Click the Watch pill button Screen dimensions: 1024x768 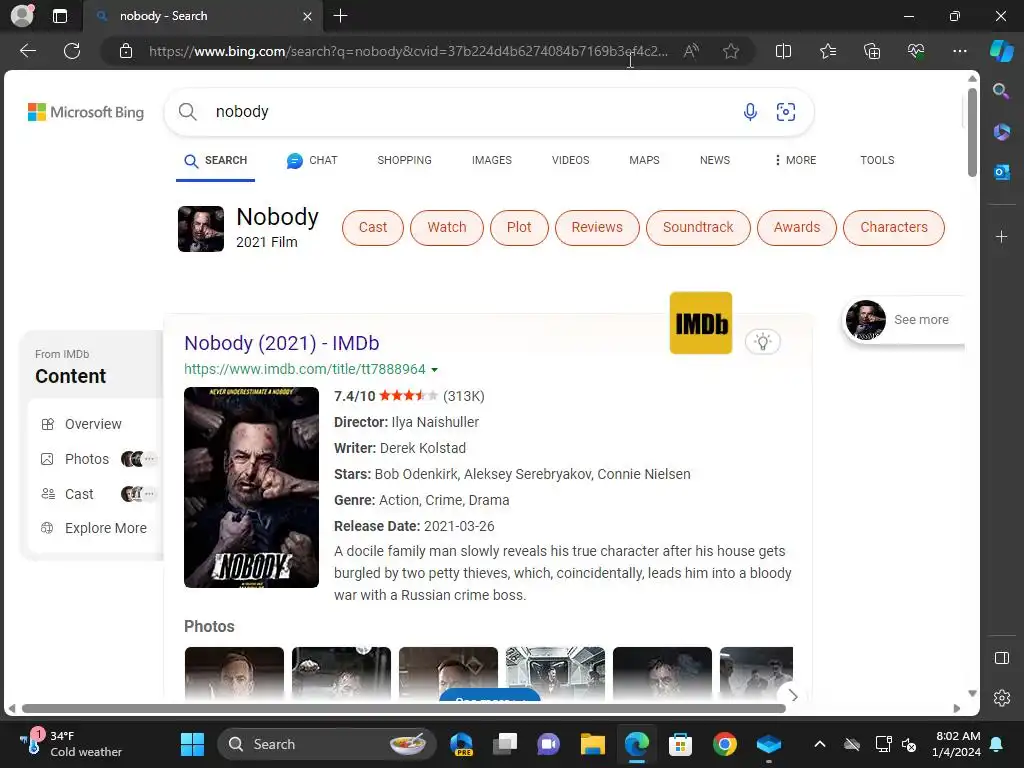[x=447, y=227]
